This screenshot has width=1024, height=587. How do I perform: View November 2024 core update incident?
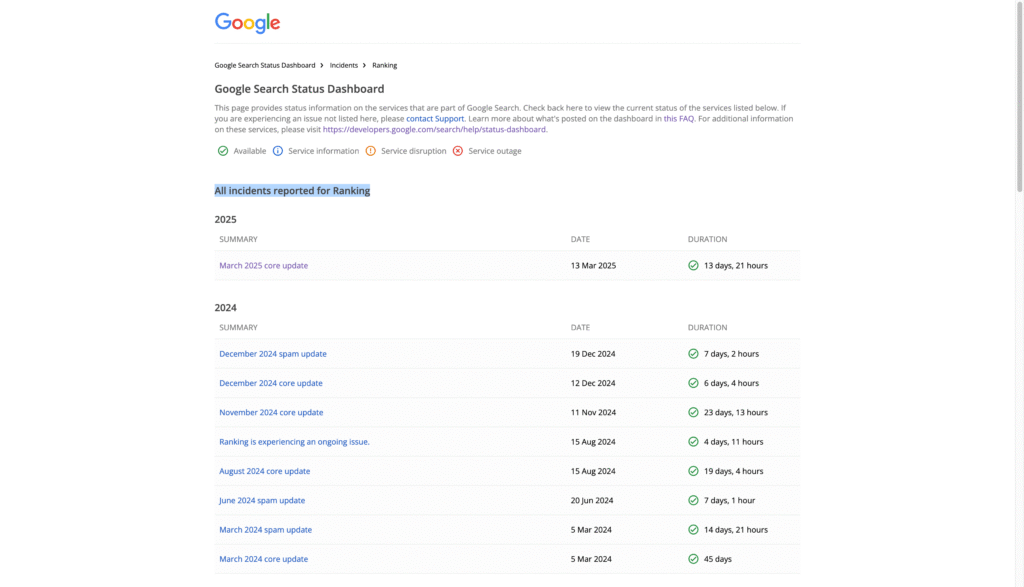271,412
